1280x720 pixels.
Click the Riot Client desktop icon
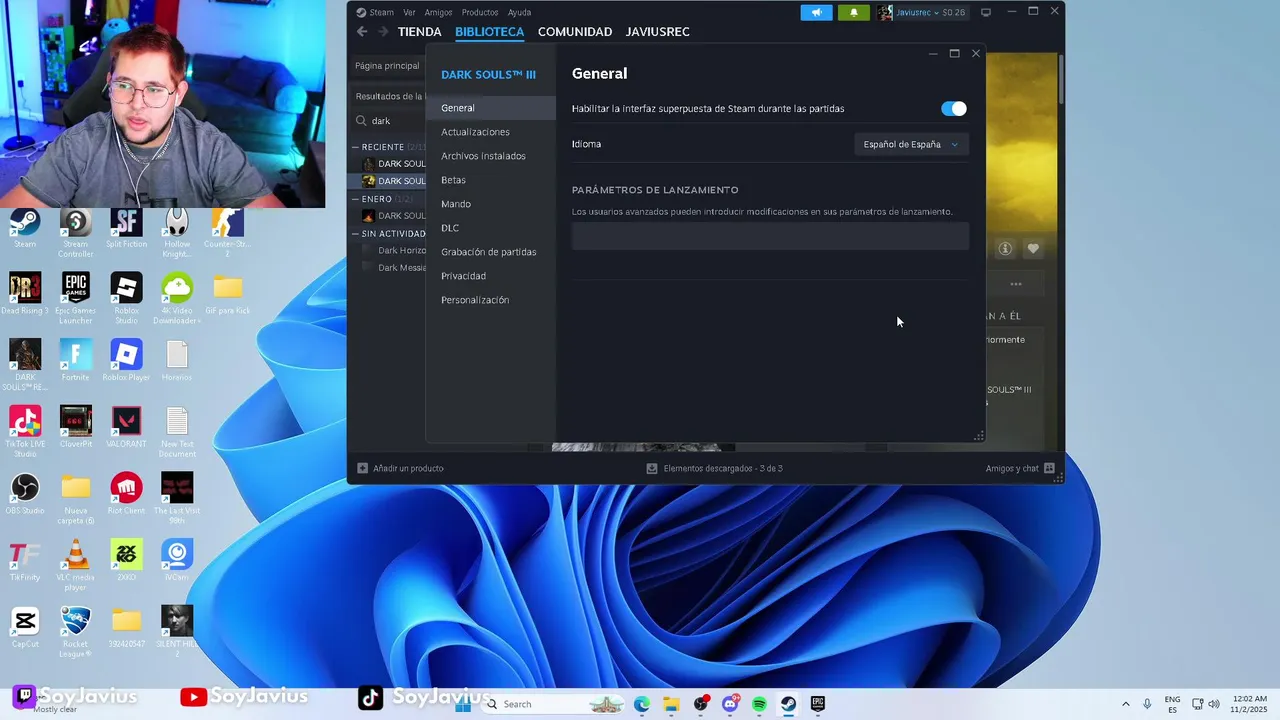[x=126, y=495]
